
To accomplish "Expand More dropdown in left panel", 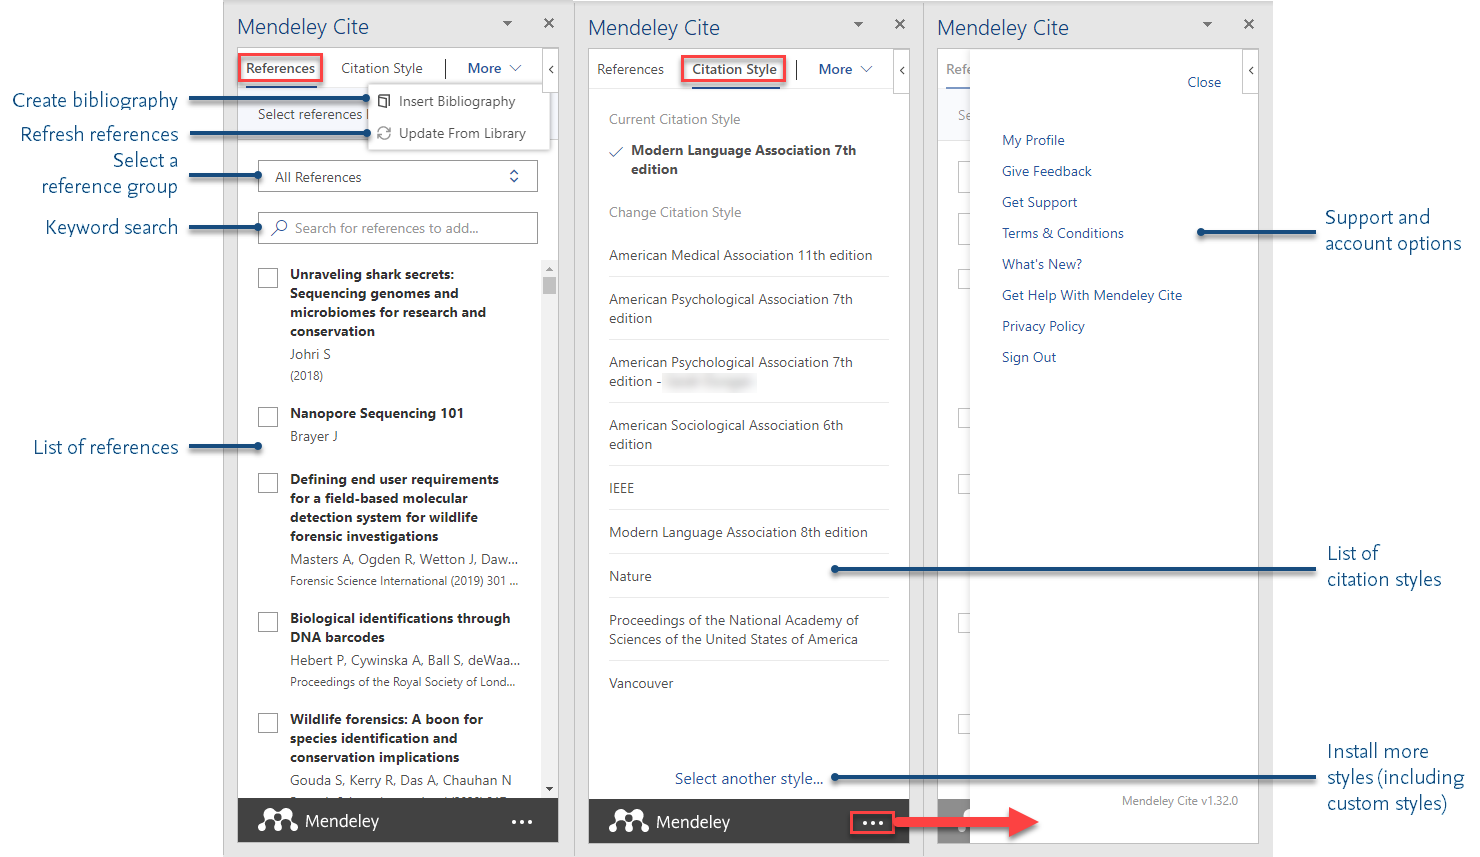I will click(495, 68).
